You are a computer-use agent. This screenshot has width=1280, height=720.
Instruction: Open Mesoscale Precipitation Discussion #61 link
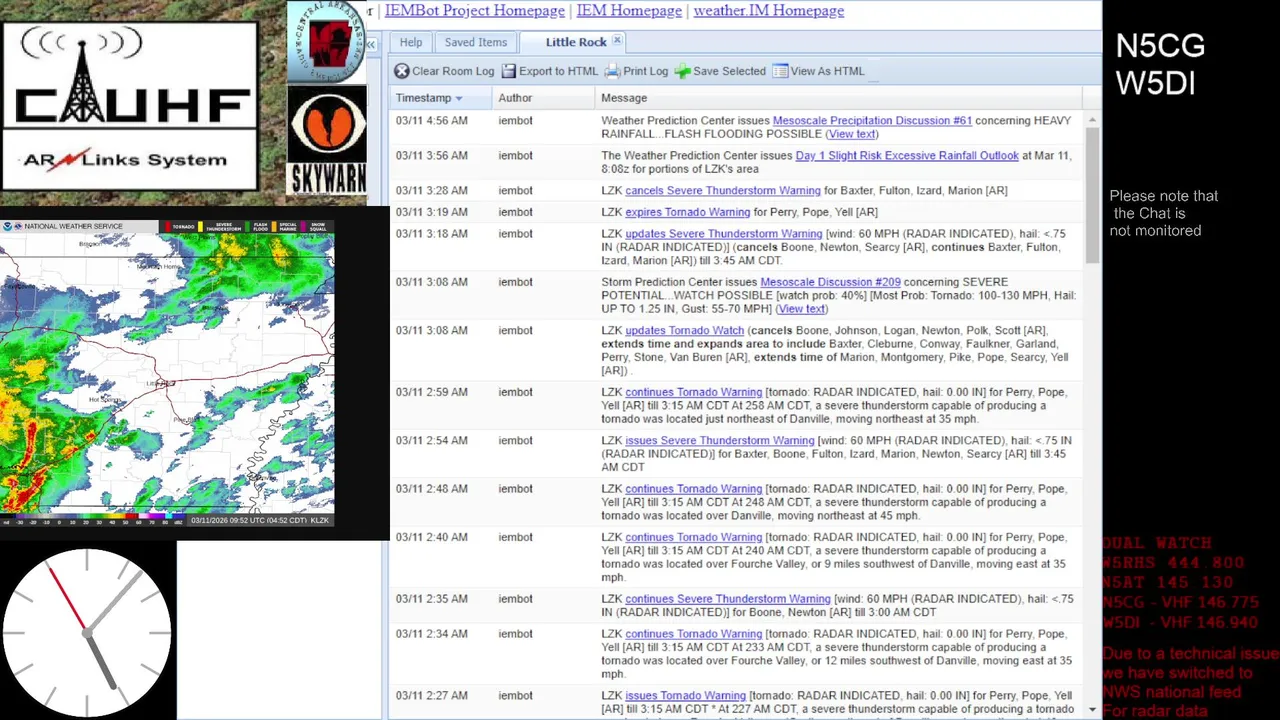872,120
